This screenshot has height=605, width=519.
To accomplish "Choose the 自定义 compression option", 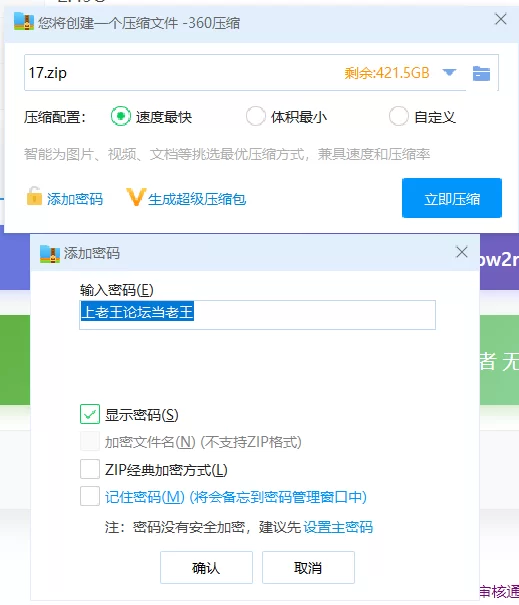I will tap(399, 116).
